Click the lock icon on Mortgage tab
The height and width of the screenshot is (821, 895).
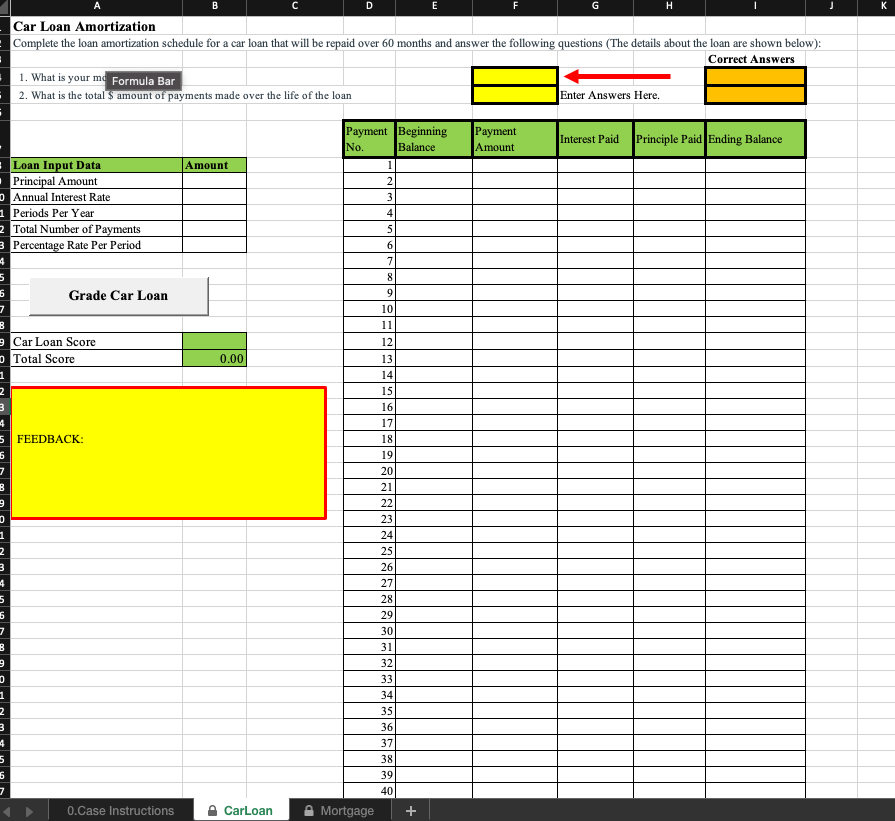(x=309, y=809)
